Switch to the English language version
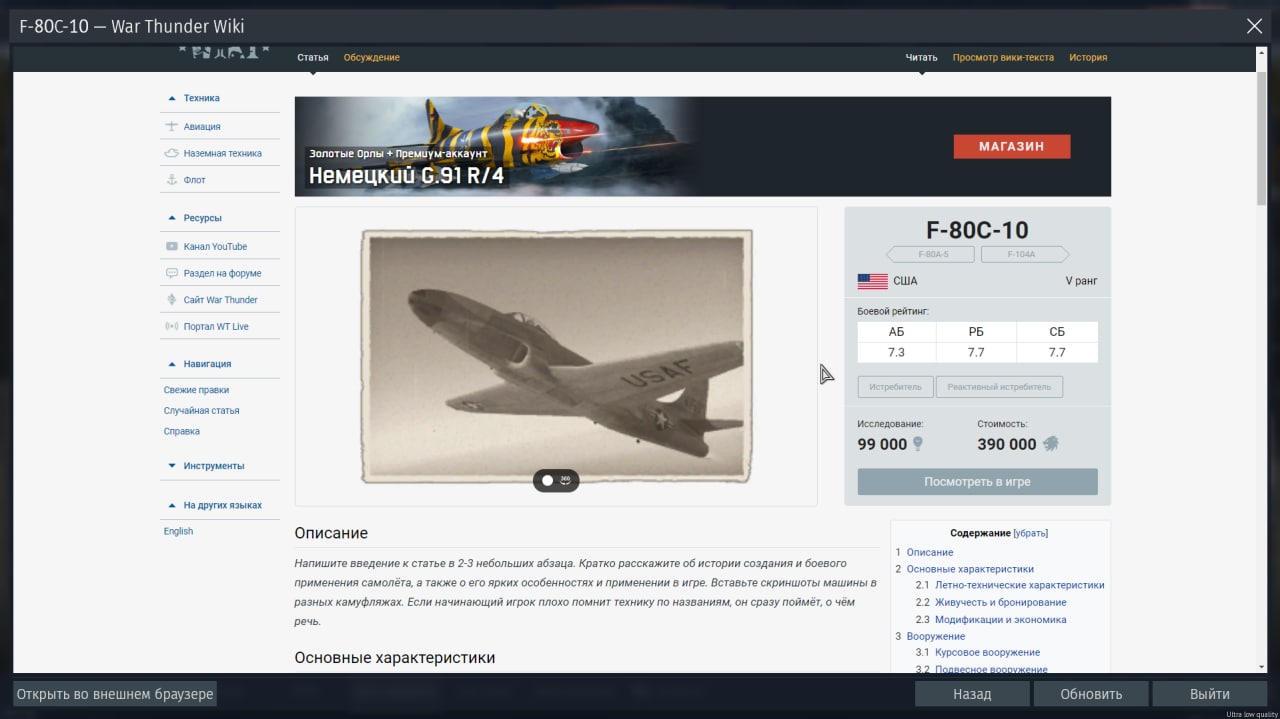 (x=178, y=531)
